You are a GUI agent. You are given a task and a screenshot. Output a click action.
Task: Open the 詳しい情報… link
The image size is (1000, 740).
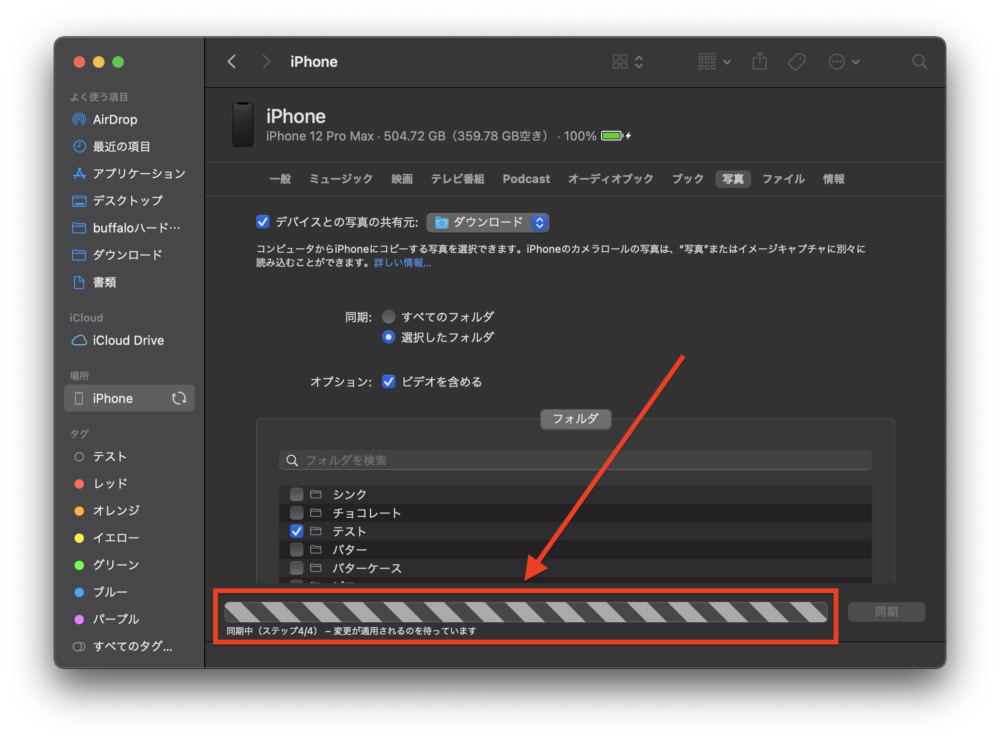click(x=402, y=263)
